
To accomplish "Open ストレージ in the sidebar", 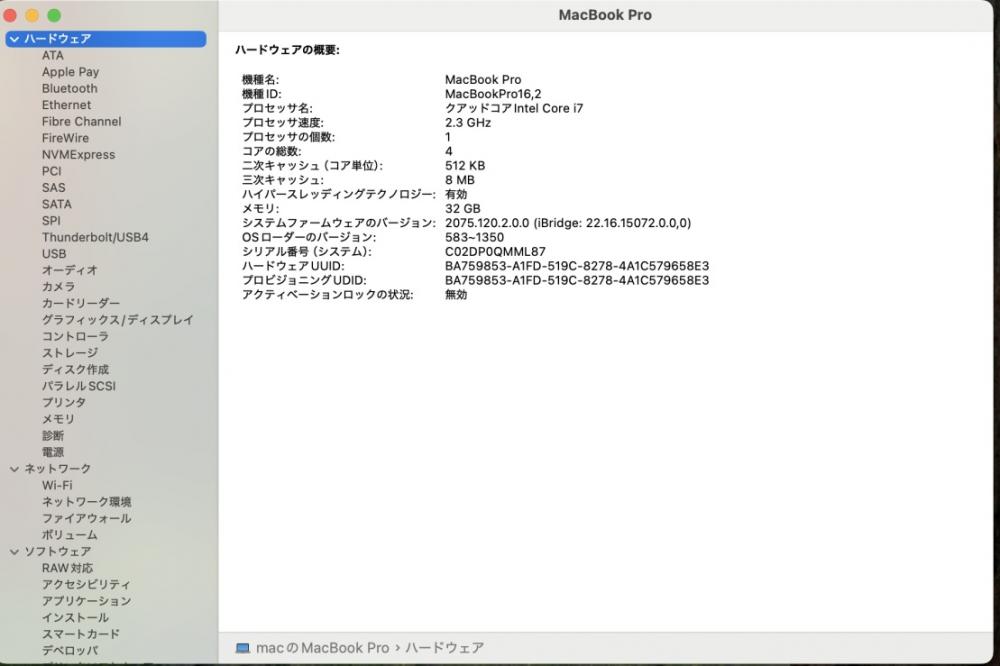I will tap(70, 353).
